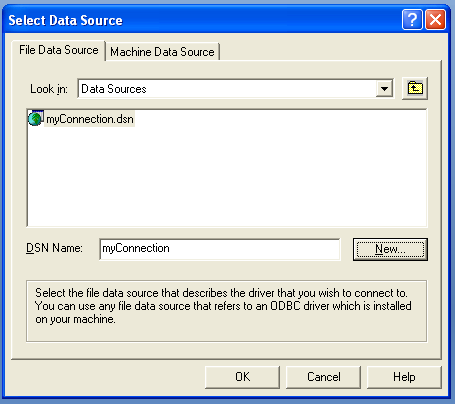Click blank dialog area left of OK

pos(107,377)
